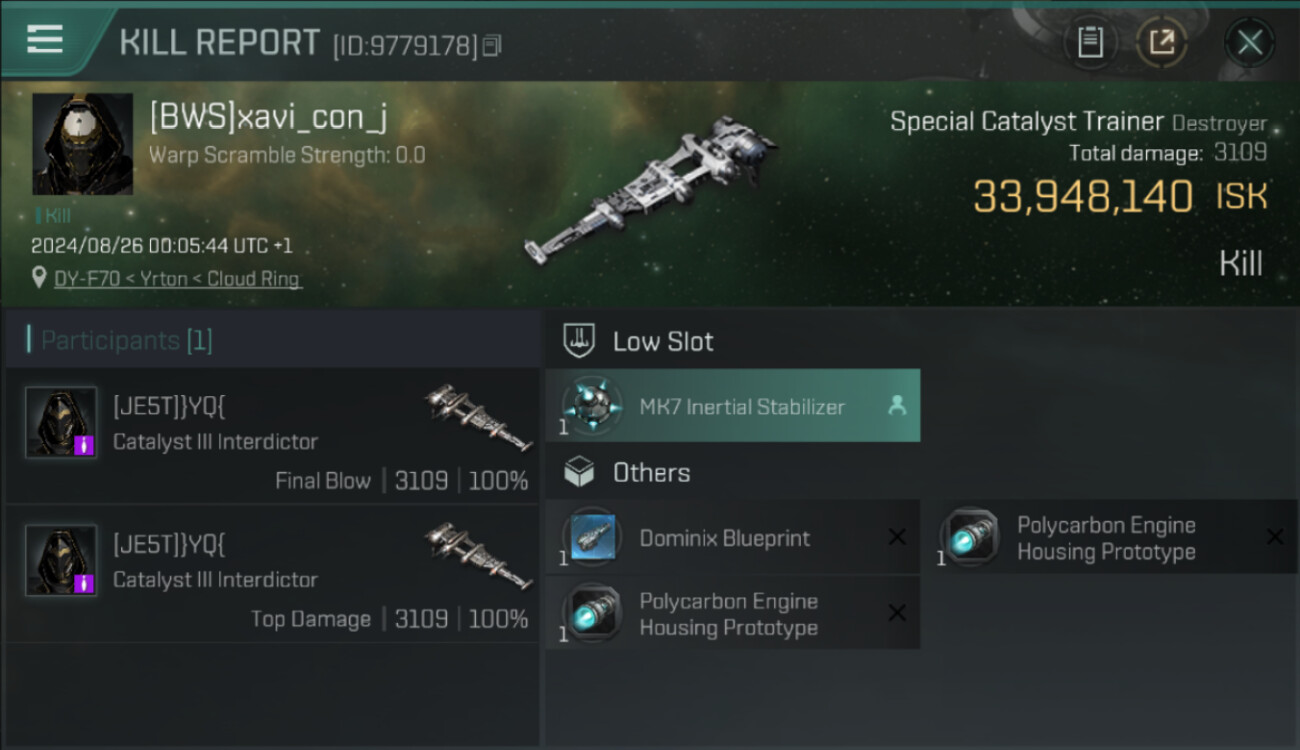Copy the kill report ID
Screen dimensions: 1300x750
pyautogui.click(x=491, y=46)
